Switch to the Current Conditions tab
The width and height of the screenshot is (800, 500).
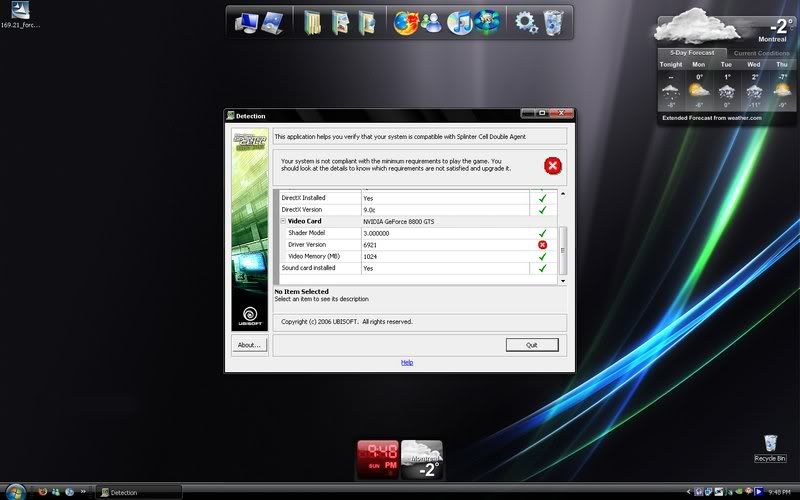761,53
